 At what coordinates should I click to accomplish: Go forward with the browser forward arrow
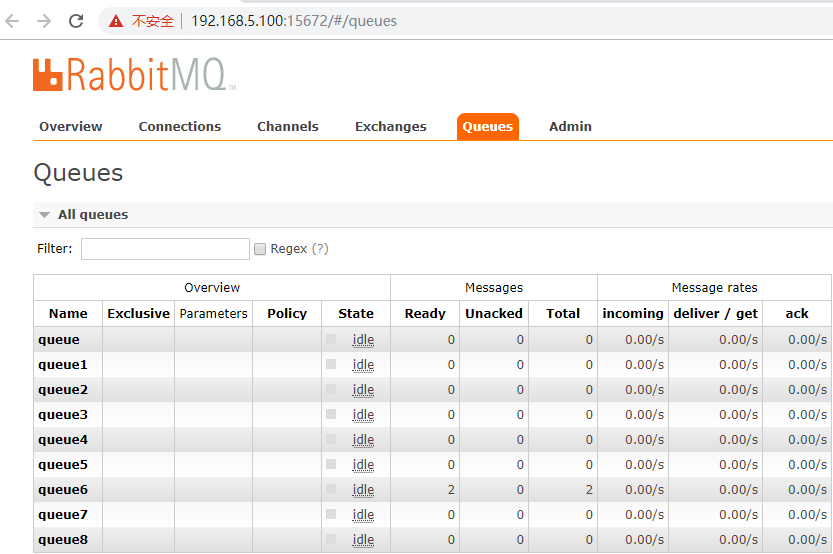coord(44,21)
